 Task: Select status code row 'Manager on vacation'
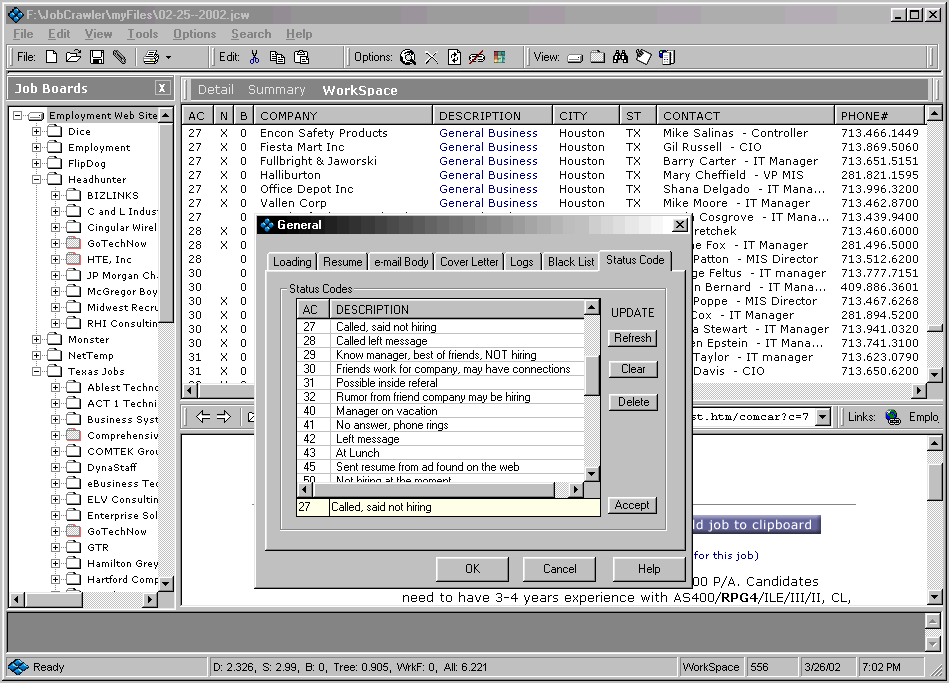click(x=441, y=411)
